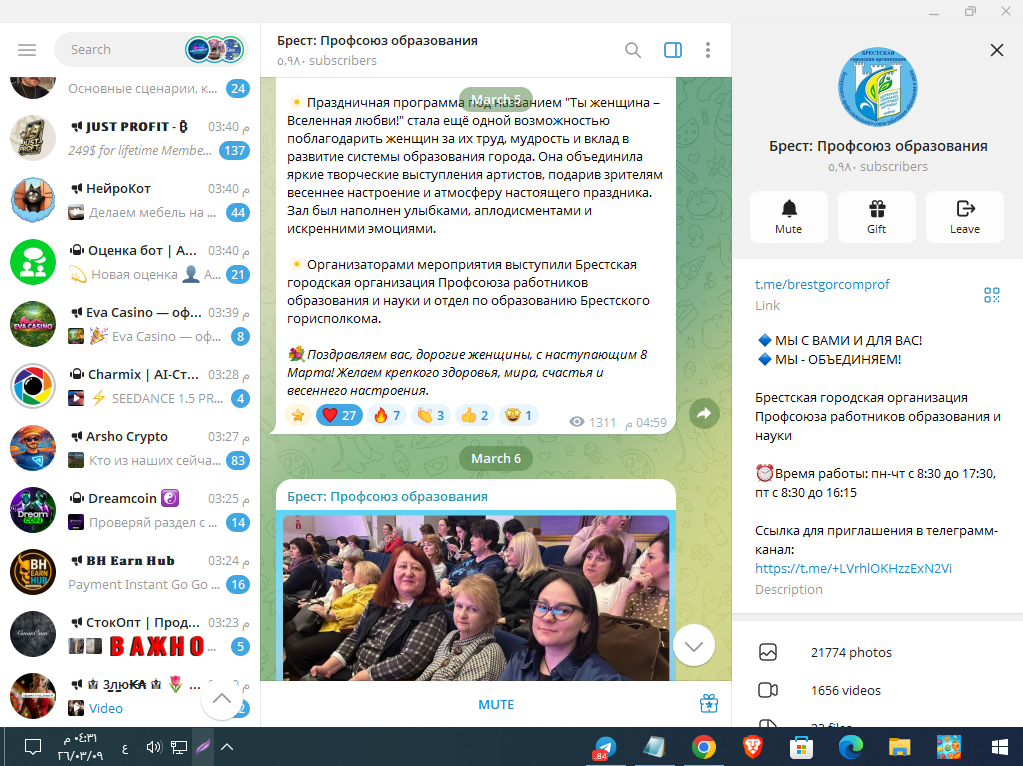The width and height of the screenshot is (1023, 766).
Task: Open the invite link https://t.me/+LVrhlOKHzzExN2Vi
Action: click(853, 568)
